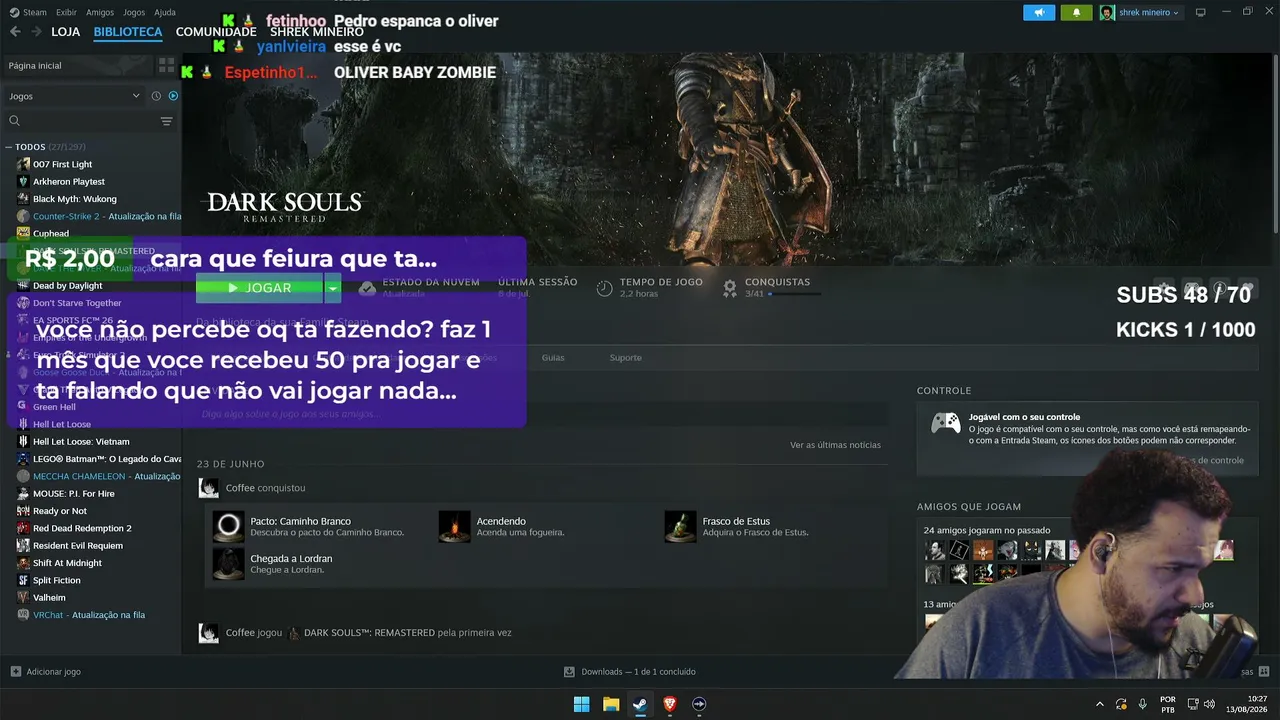Open the Amigos menu
The image size is (1280, 720).
pyautogui.click(x=100, y=12)
